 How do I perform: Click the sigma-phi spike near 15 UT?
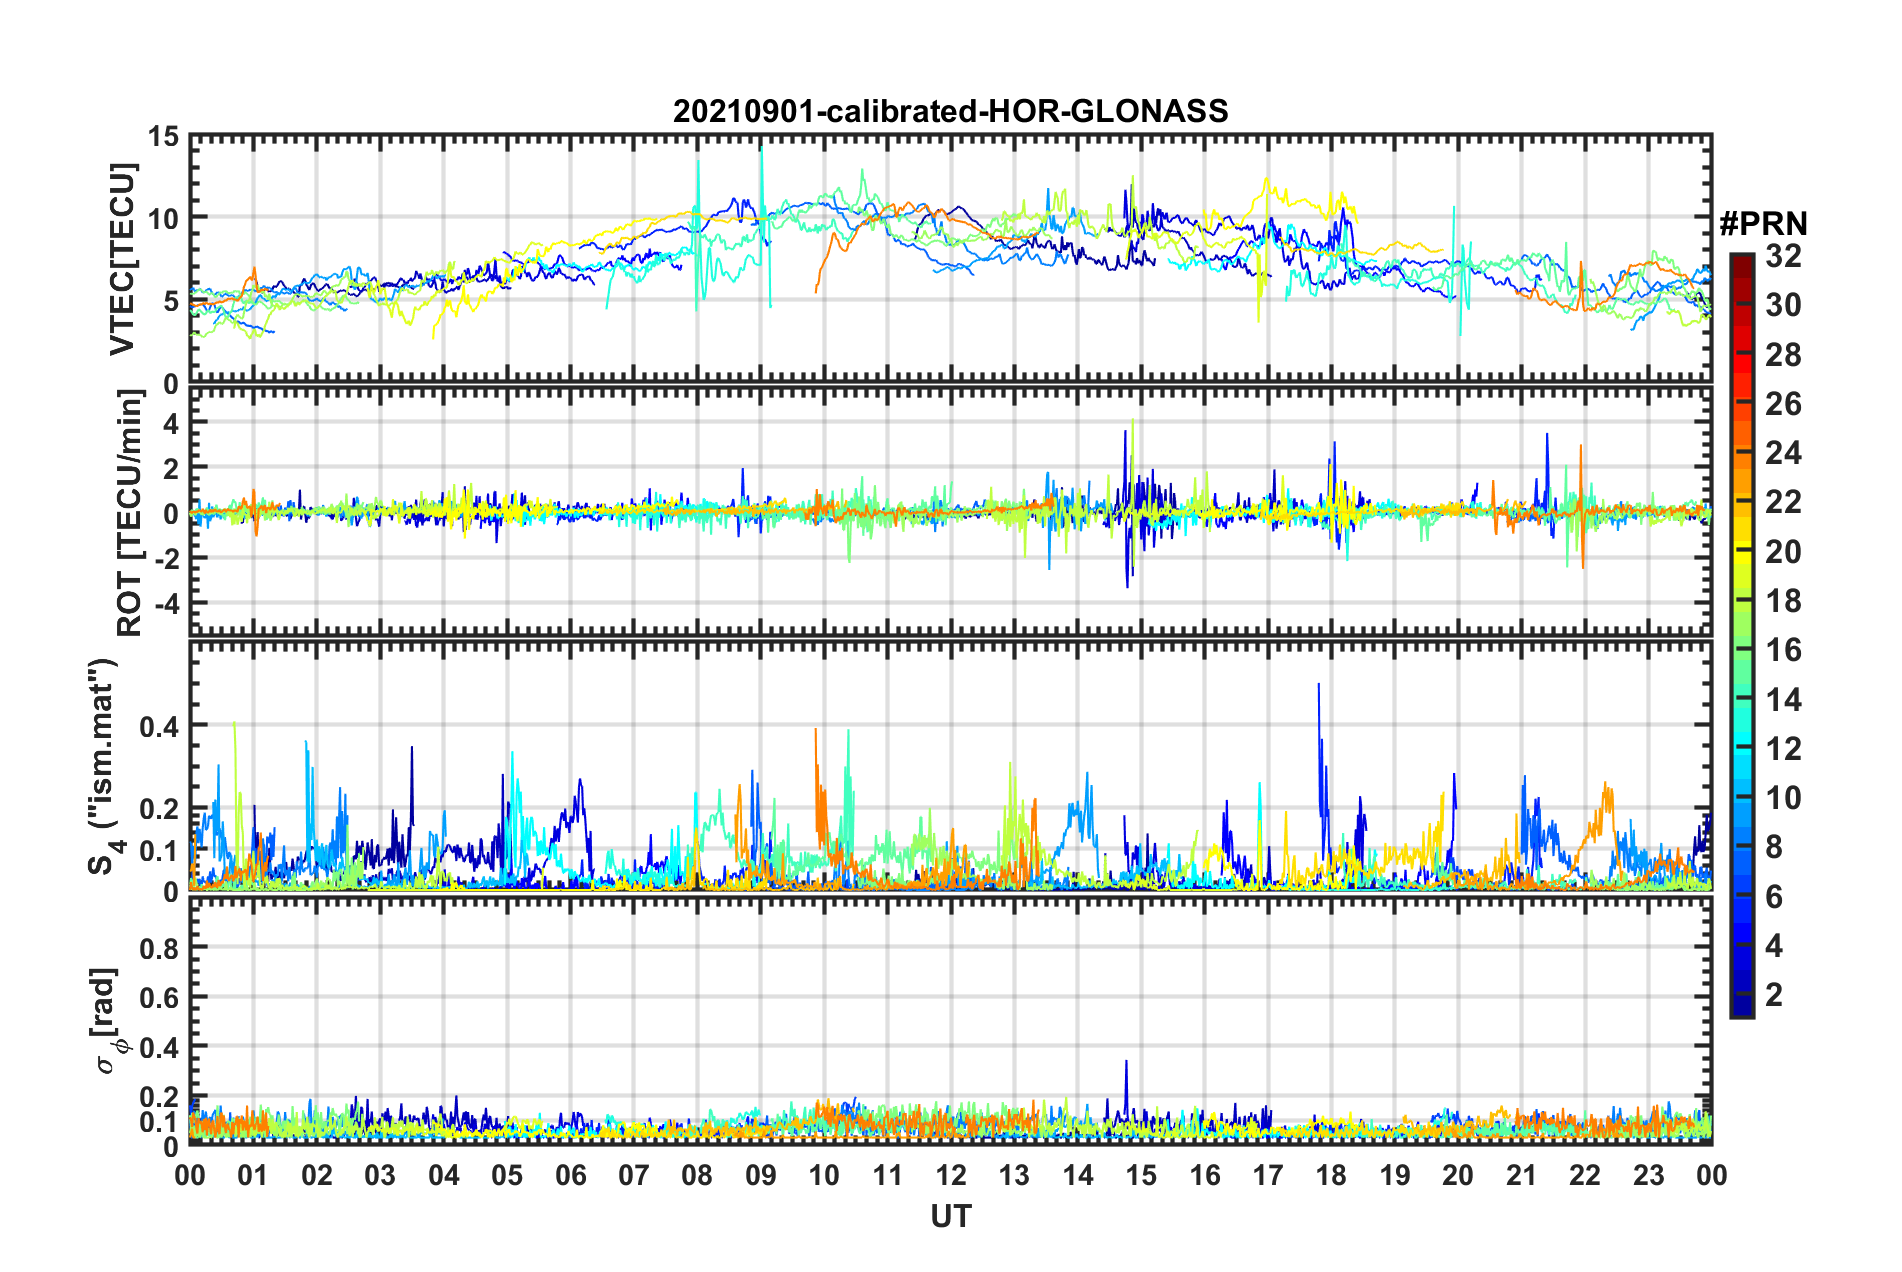coord(1126,1063)
